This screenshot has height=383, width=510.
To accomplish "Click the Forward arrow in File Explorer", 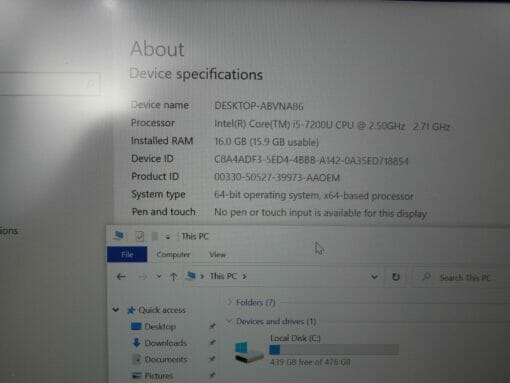I will tap(143, 277).
